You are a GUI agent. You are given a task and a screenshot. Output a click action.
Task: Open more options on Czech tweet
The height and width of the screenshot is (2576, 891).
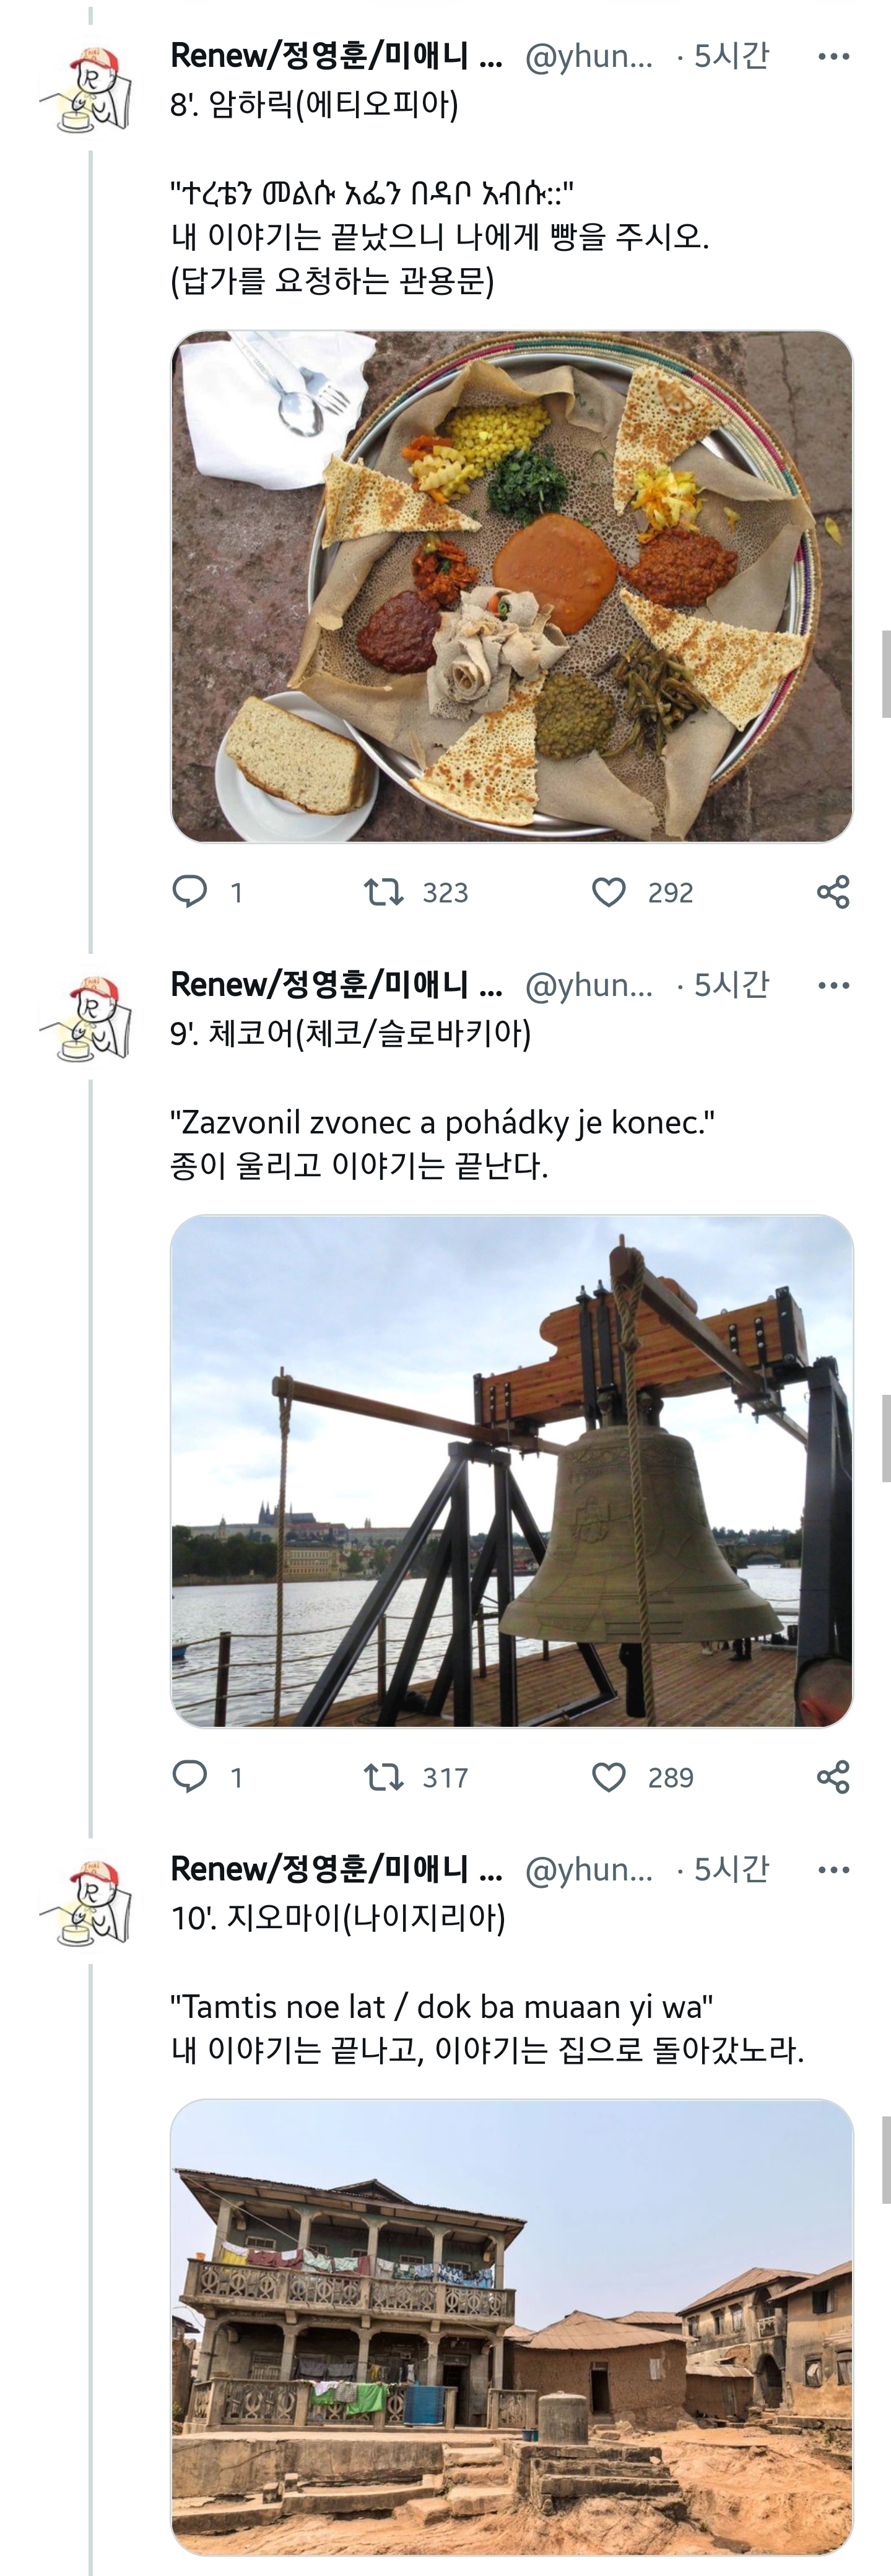coord(833,985)
